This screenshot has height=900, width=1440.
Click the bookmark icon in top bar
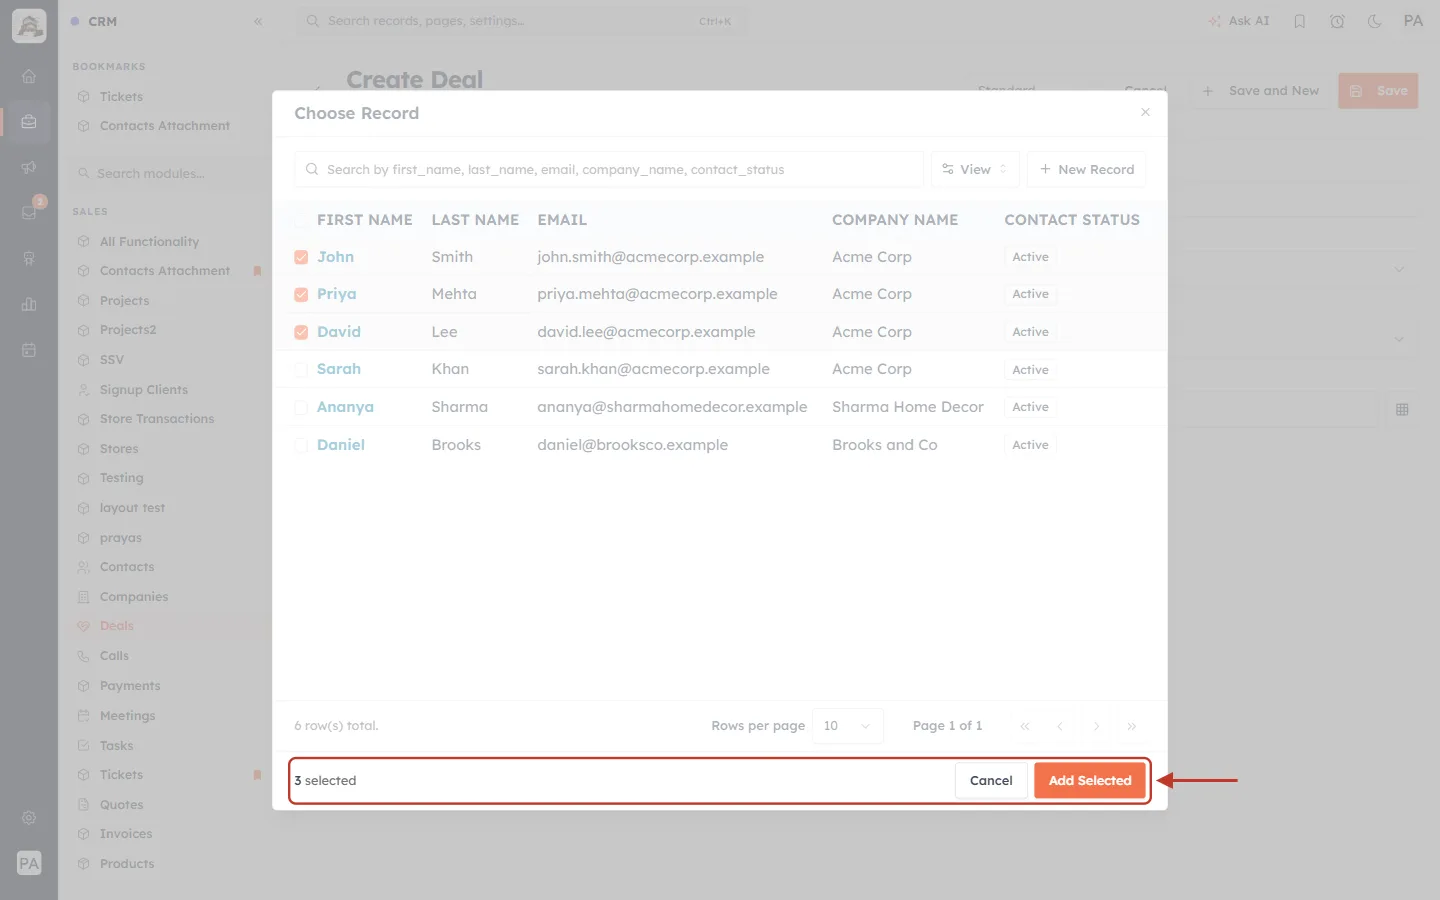point(1299,21)
